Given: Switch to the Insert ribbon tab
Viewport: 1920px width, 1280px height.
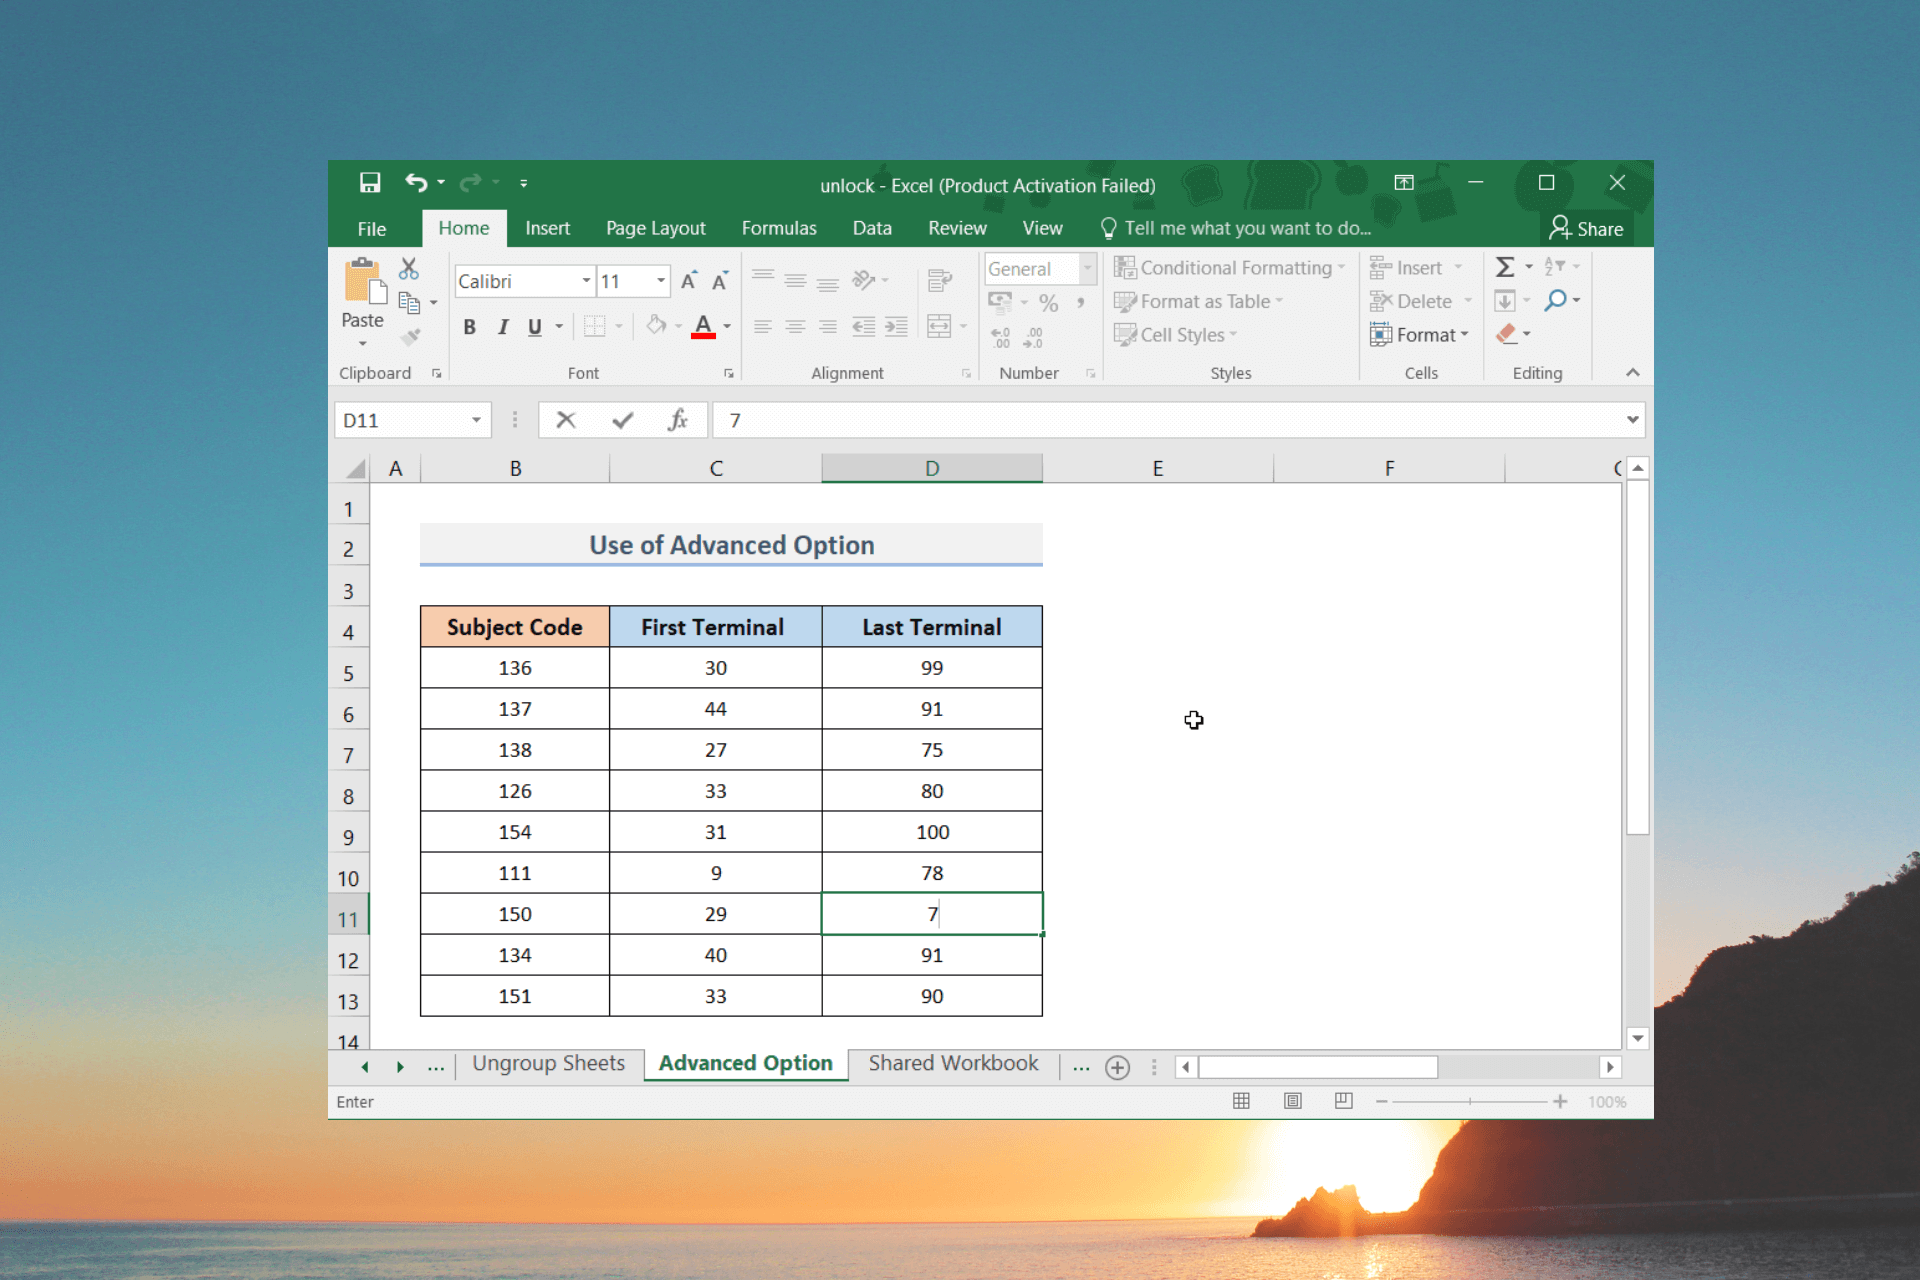Looking at the screenshot, I should (547, 228).
